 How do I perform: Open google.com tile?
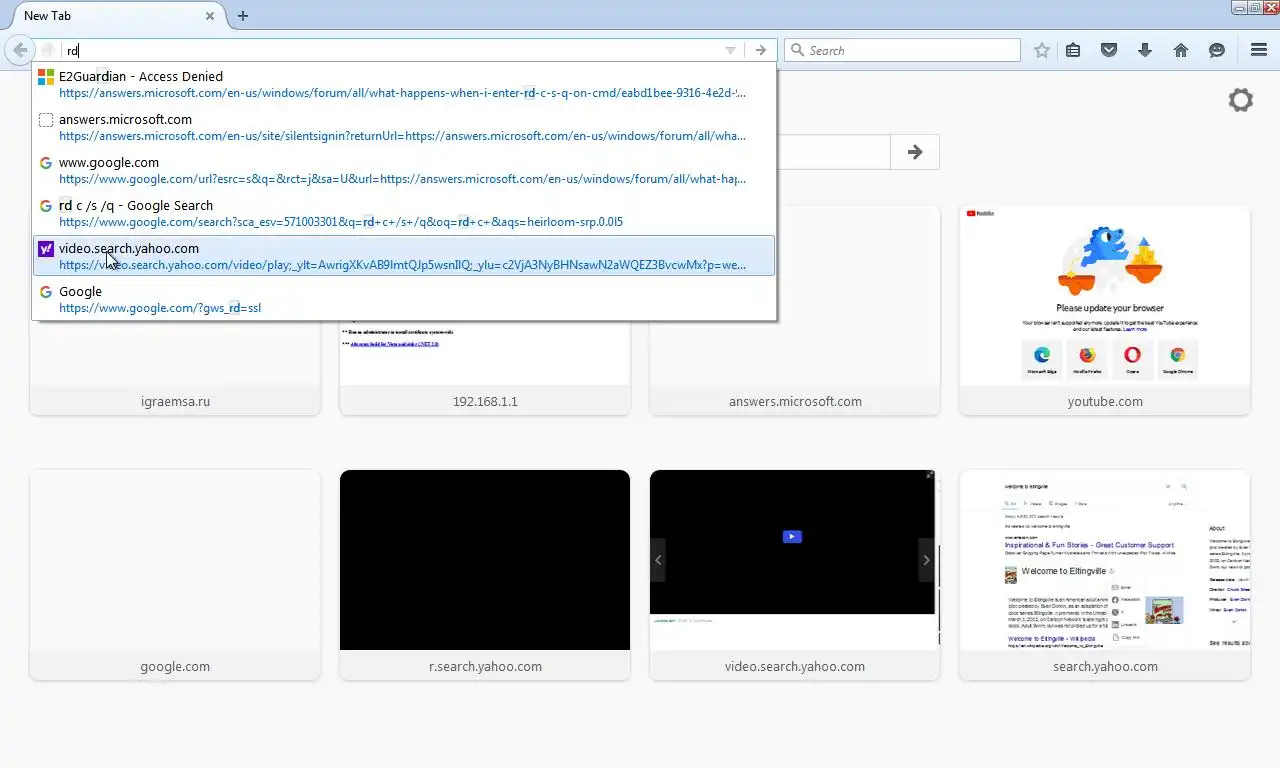tap(175, 575)
